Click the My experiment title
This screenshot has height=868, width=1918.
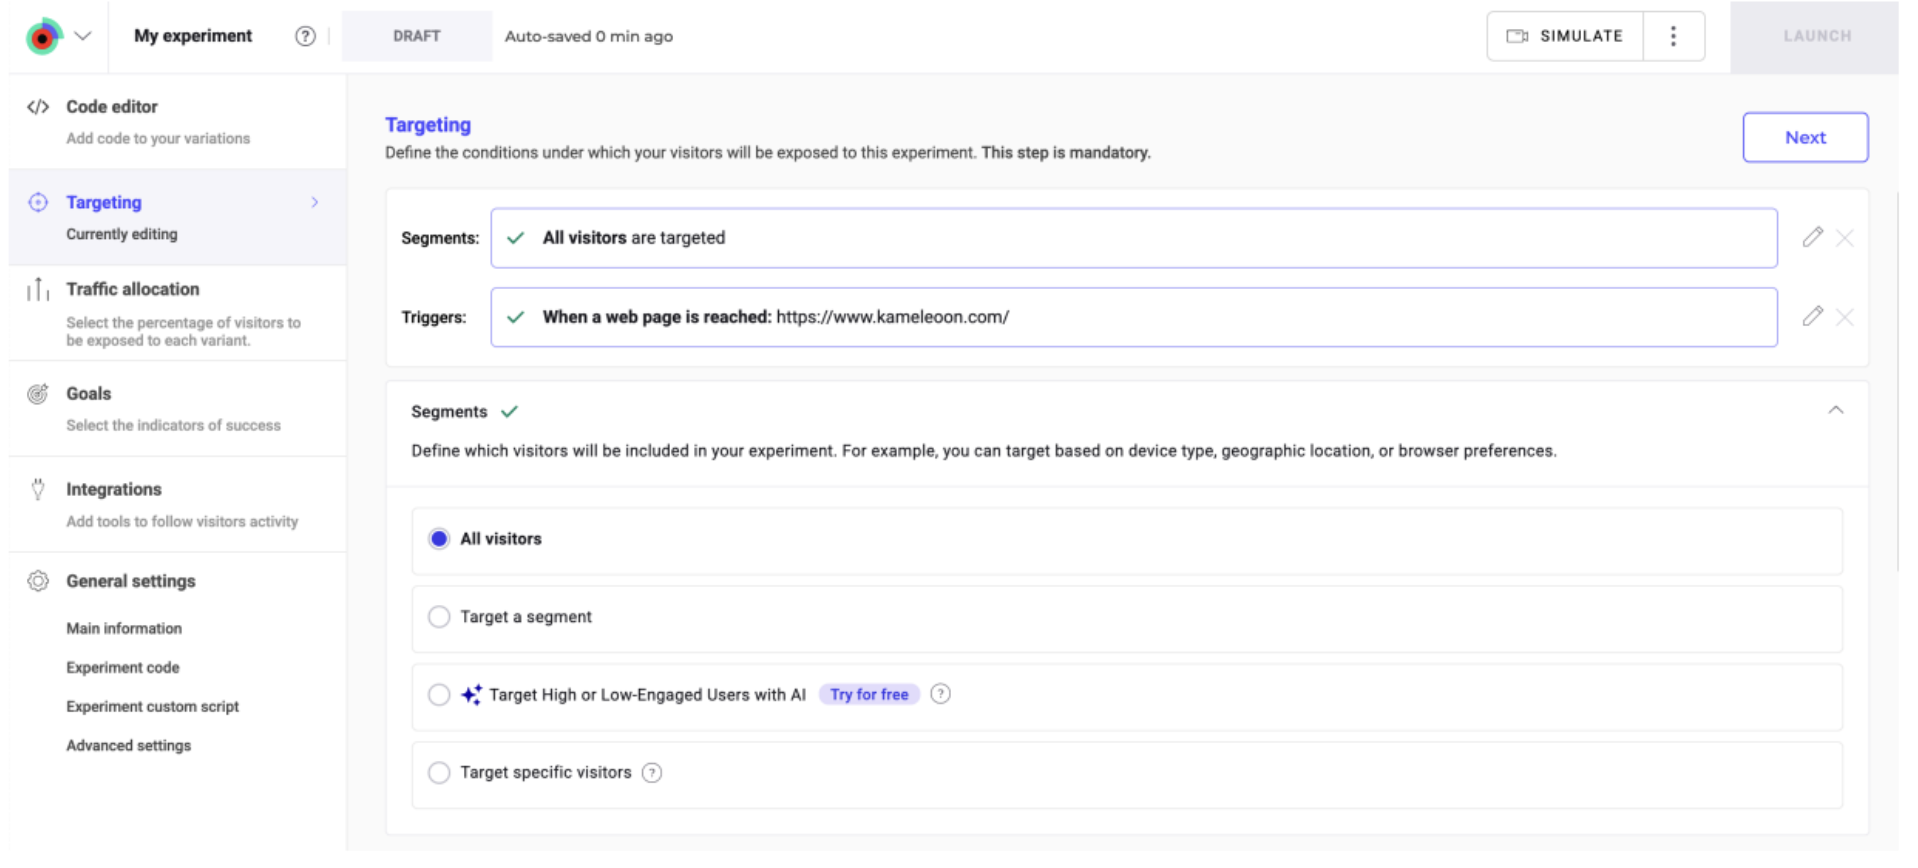(x=193, y=36)
